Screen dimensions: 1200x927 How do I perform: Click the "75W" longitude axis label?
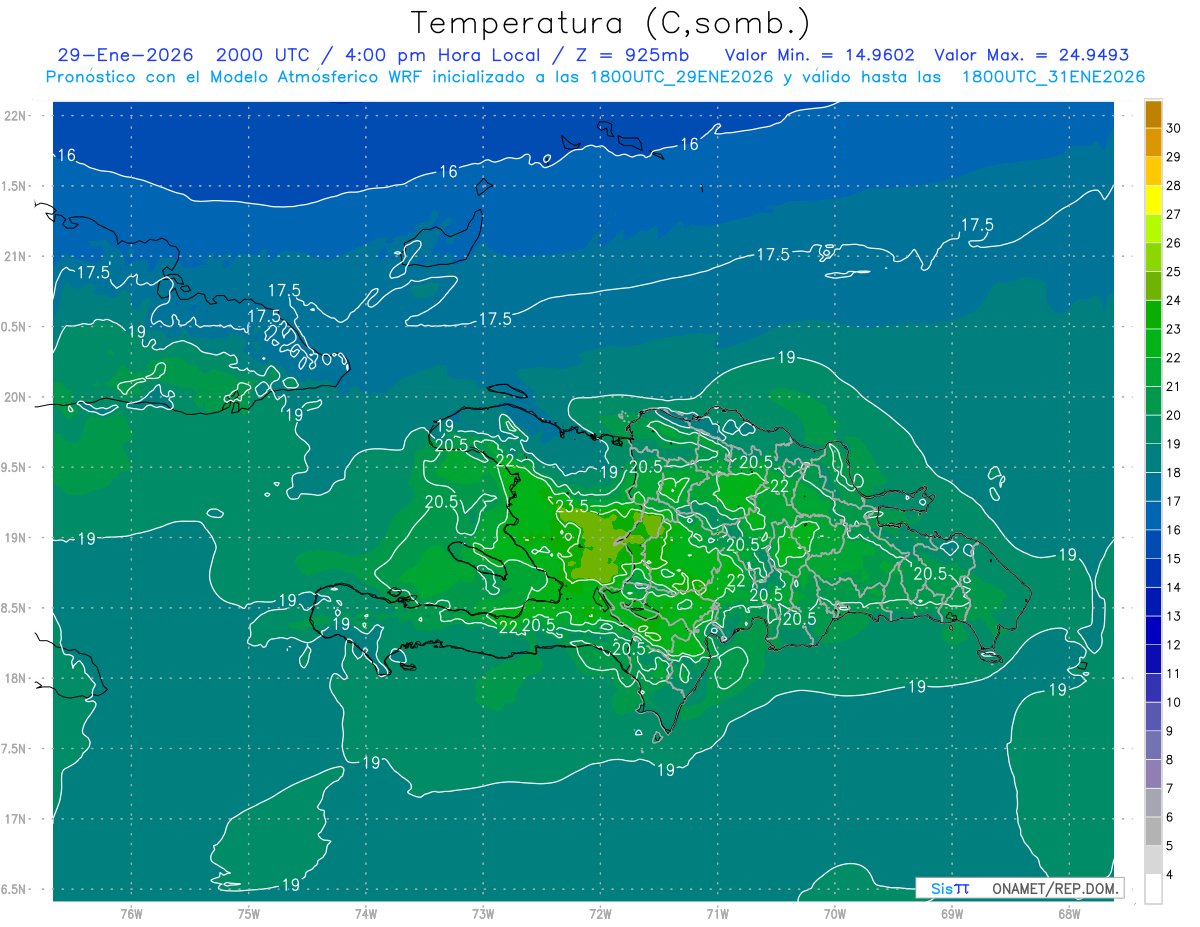point(249,914)
